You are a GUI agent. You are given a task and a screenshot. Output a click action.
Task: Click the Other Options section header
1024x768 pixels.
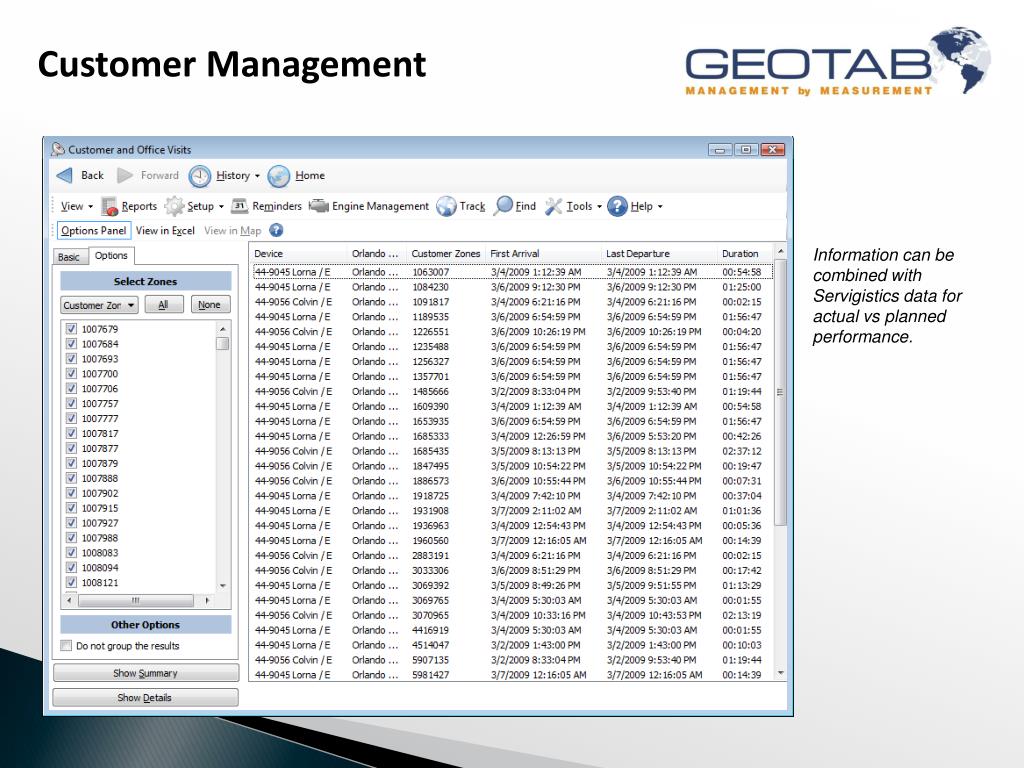146,625
